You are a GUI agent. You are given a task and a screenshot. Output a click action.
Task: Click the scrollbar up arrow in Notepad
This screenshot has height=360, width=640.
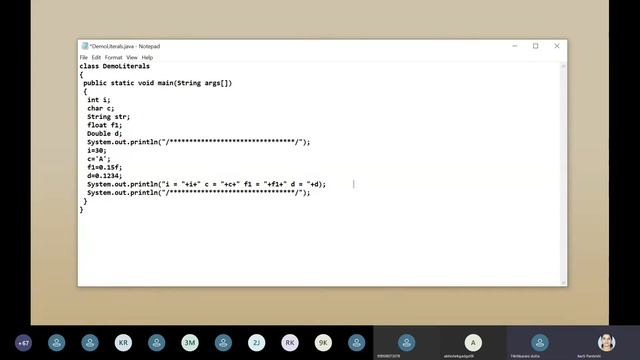coord(563,66)
